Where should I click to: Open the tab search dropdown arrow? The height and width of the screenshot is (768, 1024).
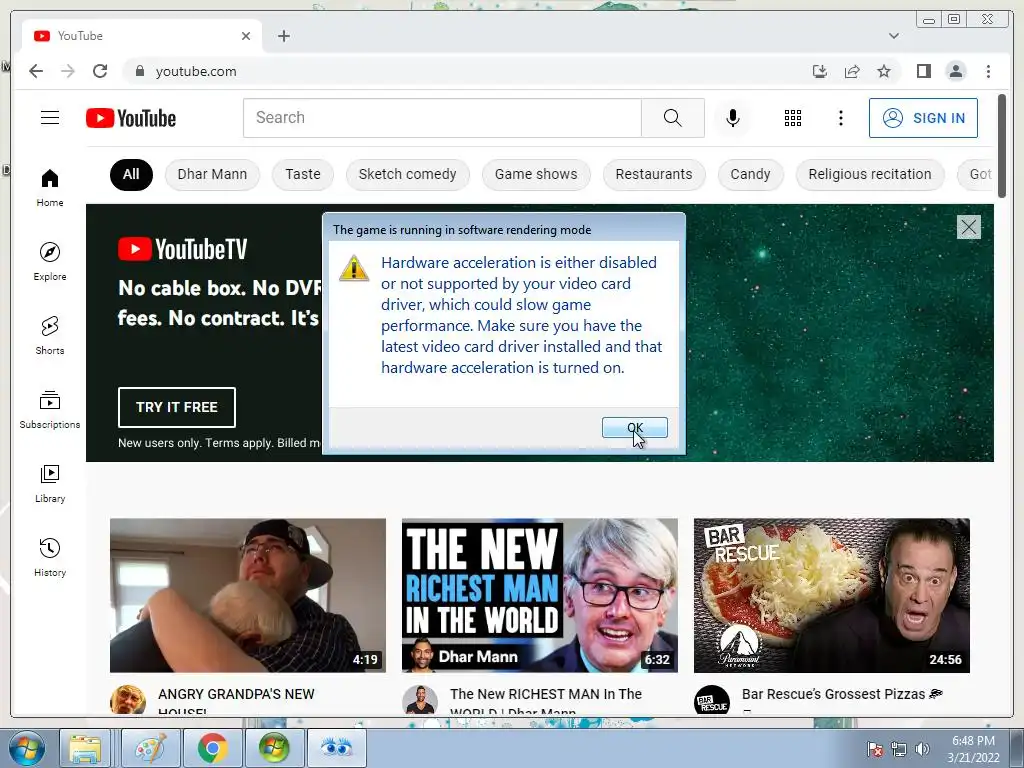(893, 36)
